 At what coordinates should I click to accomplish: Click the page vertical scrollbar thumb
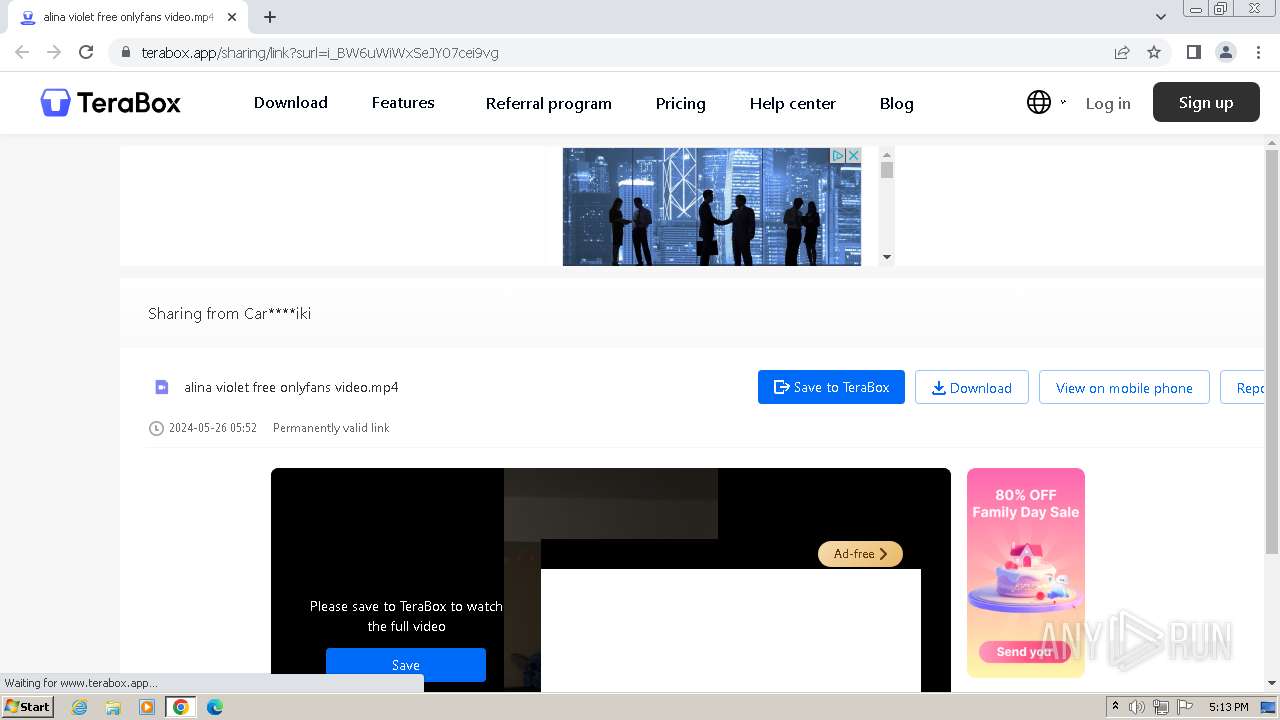click(x=1272, y=352)
